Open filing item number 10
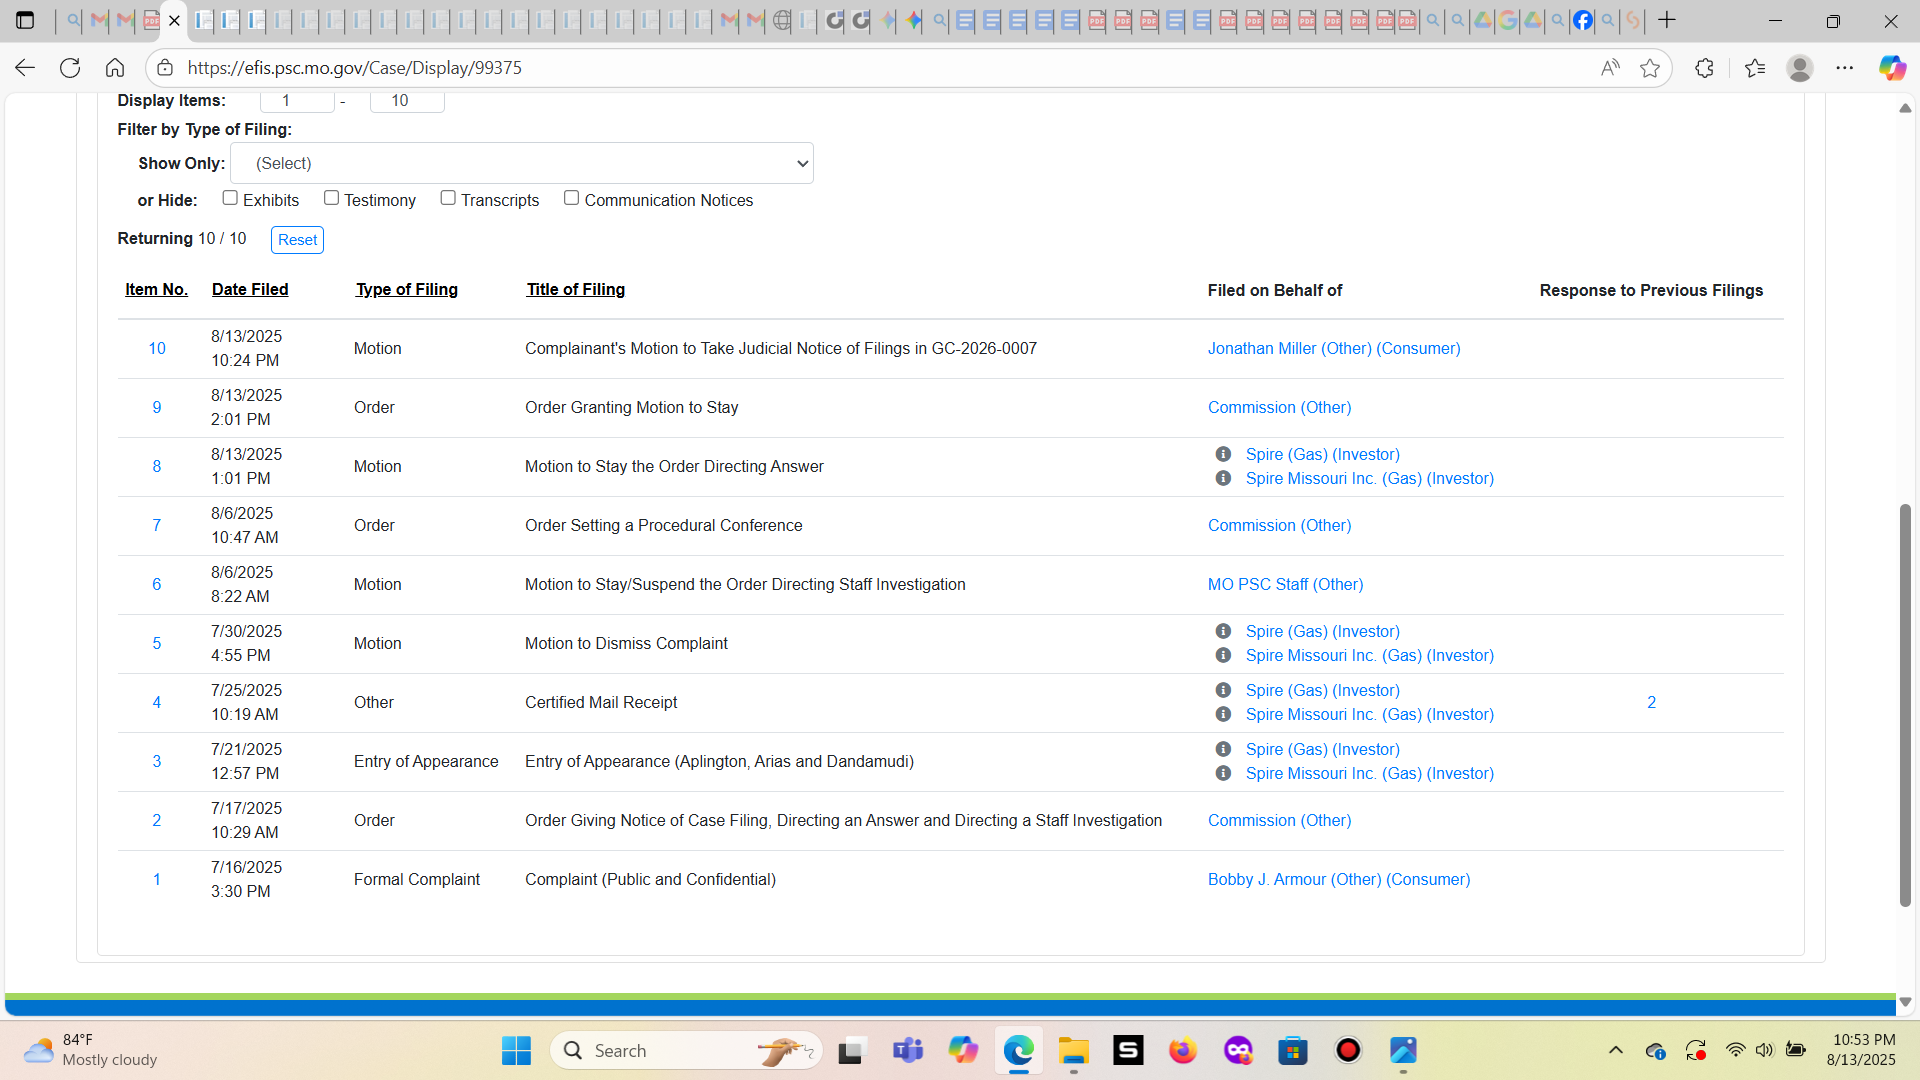This screenshot has height=1080, width=1920. pyautogui.click(x=157, y=349)
